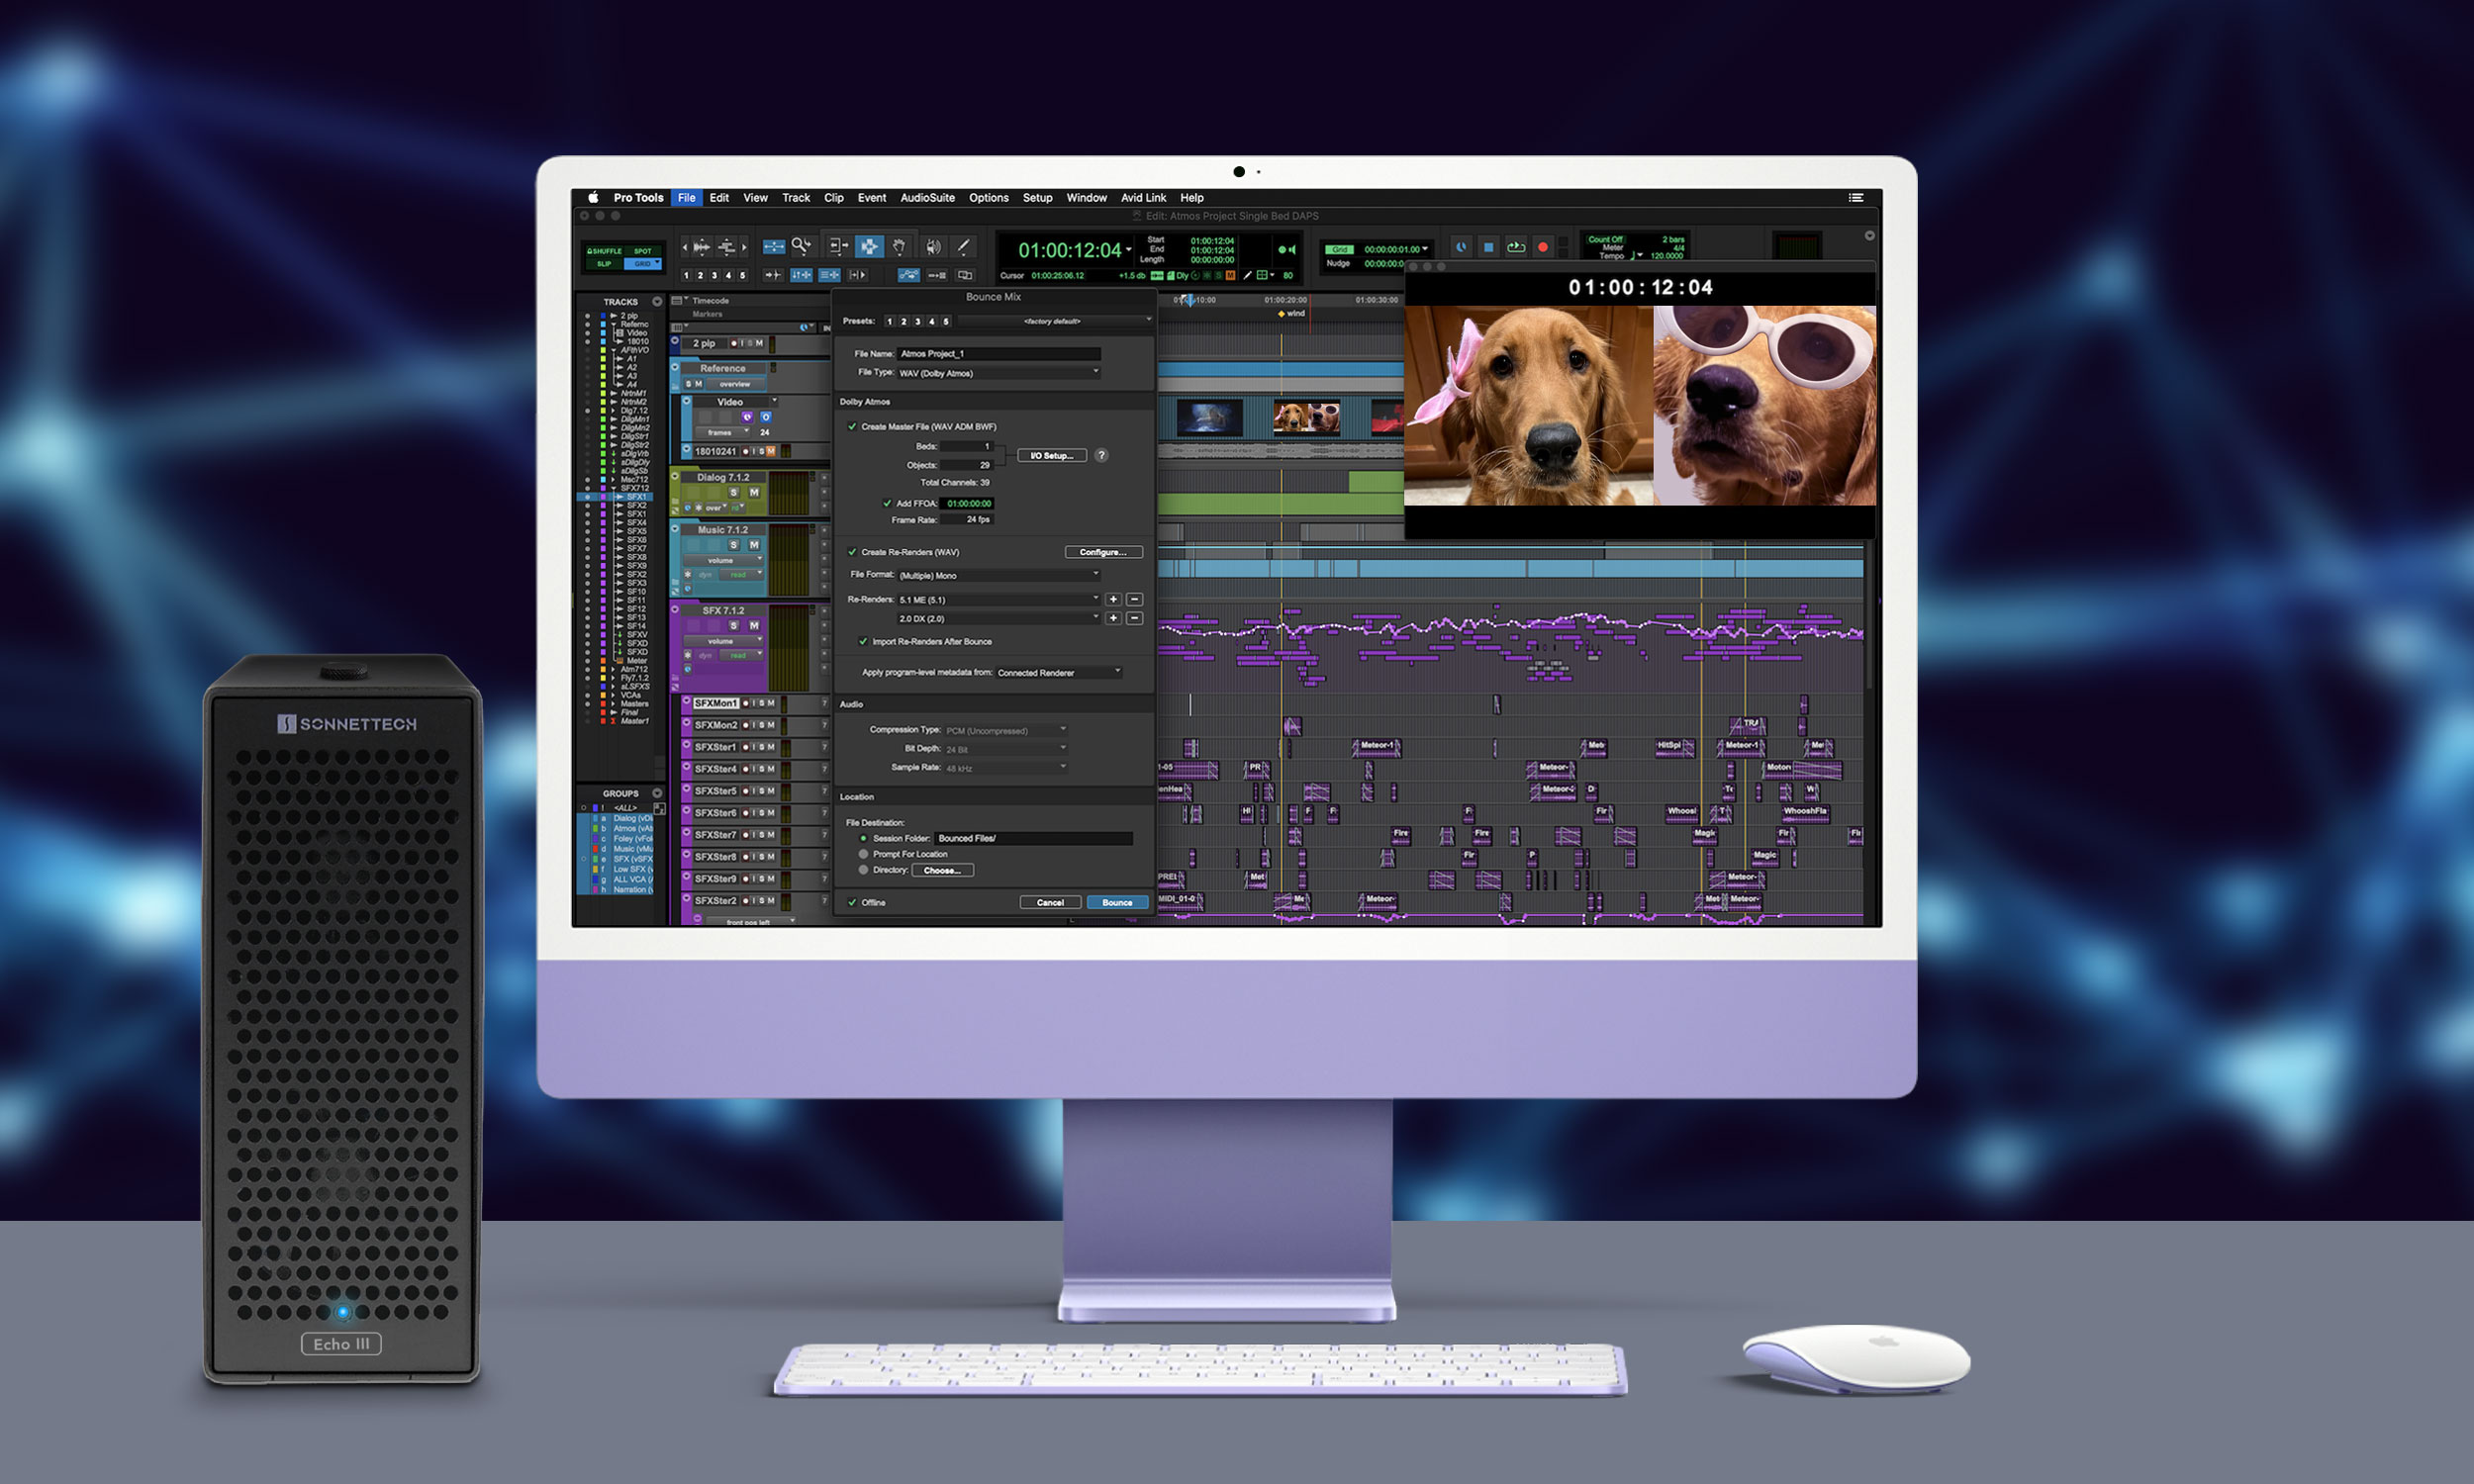Toggle the Offline bounce checkbox
2474x1484 pixels.
pos(853,902)
